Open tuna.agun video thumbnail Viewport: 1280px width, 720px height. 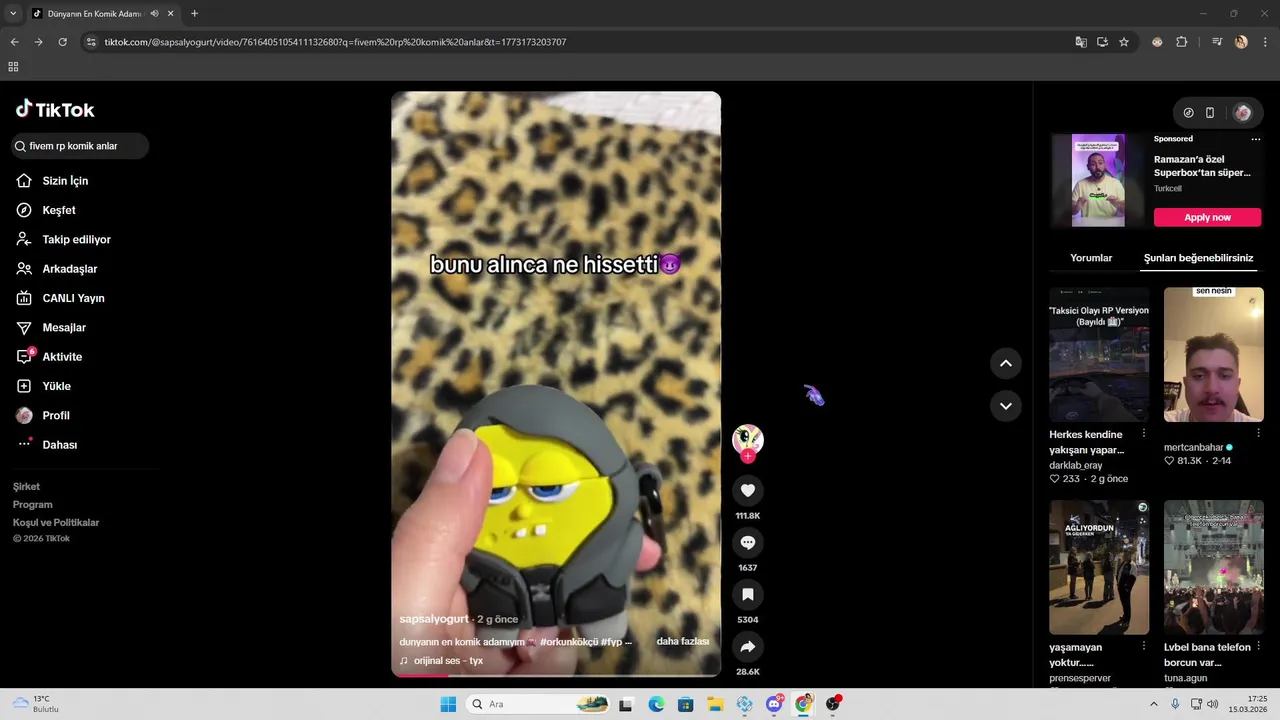coord(1214,567)
